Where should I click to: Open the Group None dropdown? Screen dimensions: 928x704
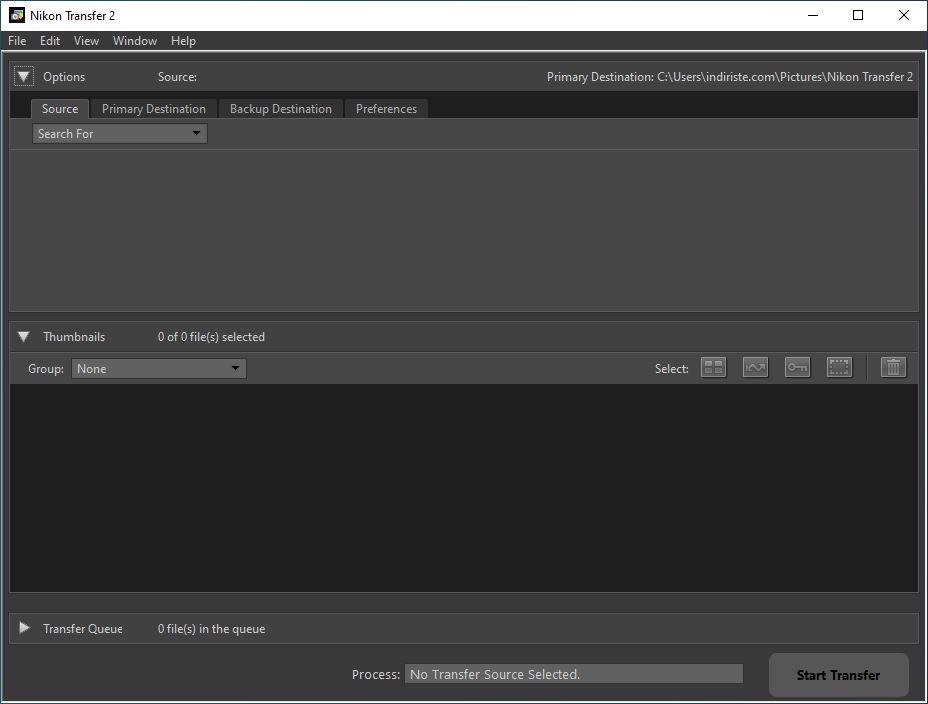(159, 369)
